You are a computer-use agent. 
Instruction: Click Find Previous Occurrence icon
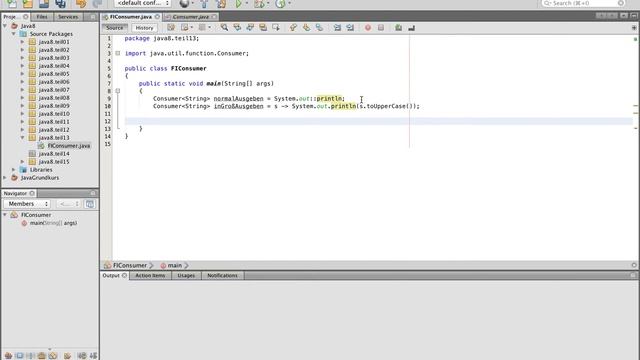click(237, 28)
